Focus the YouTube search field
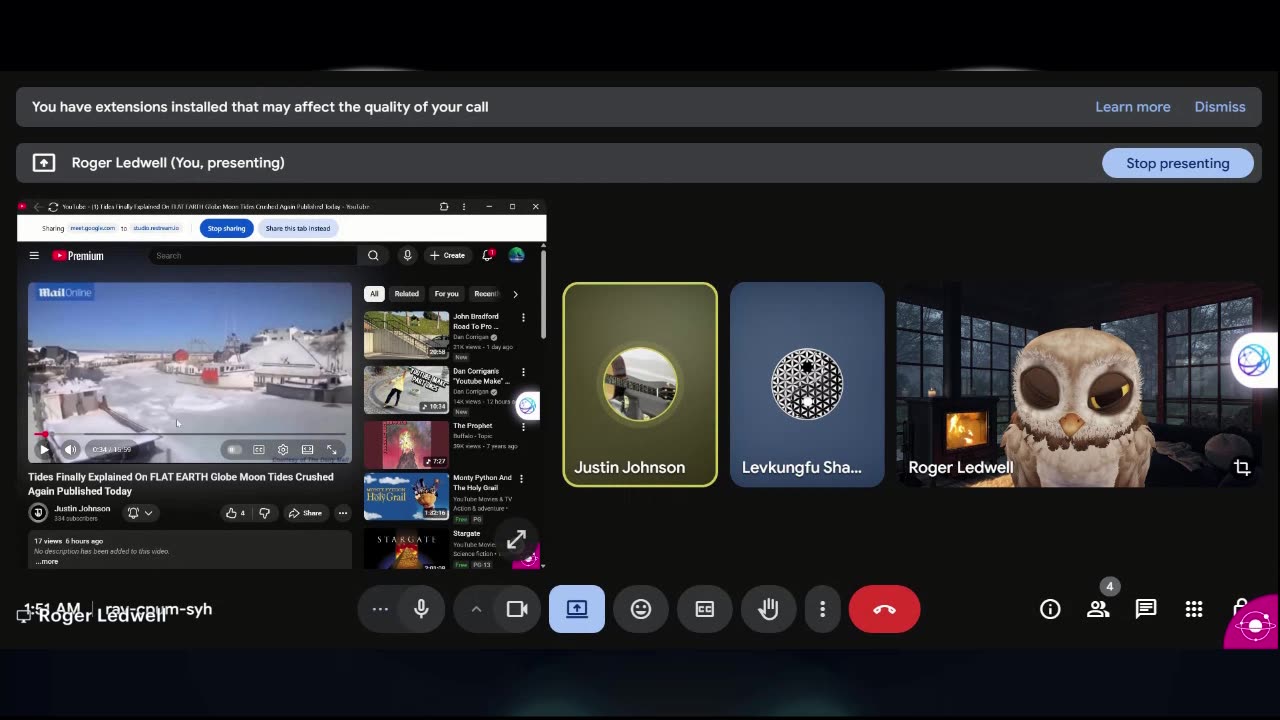Image resolution: width=1280 pixels, height=720 pixels. click(x=253, y=255)
